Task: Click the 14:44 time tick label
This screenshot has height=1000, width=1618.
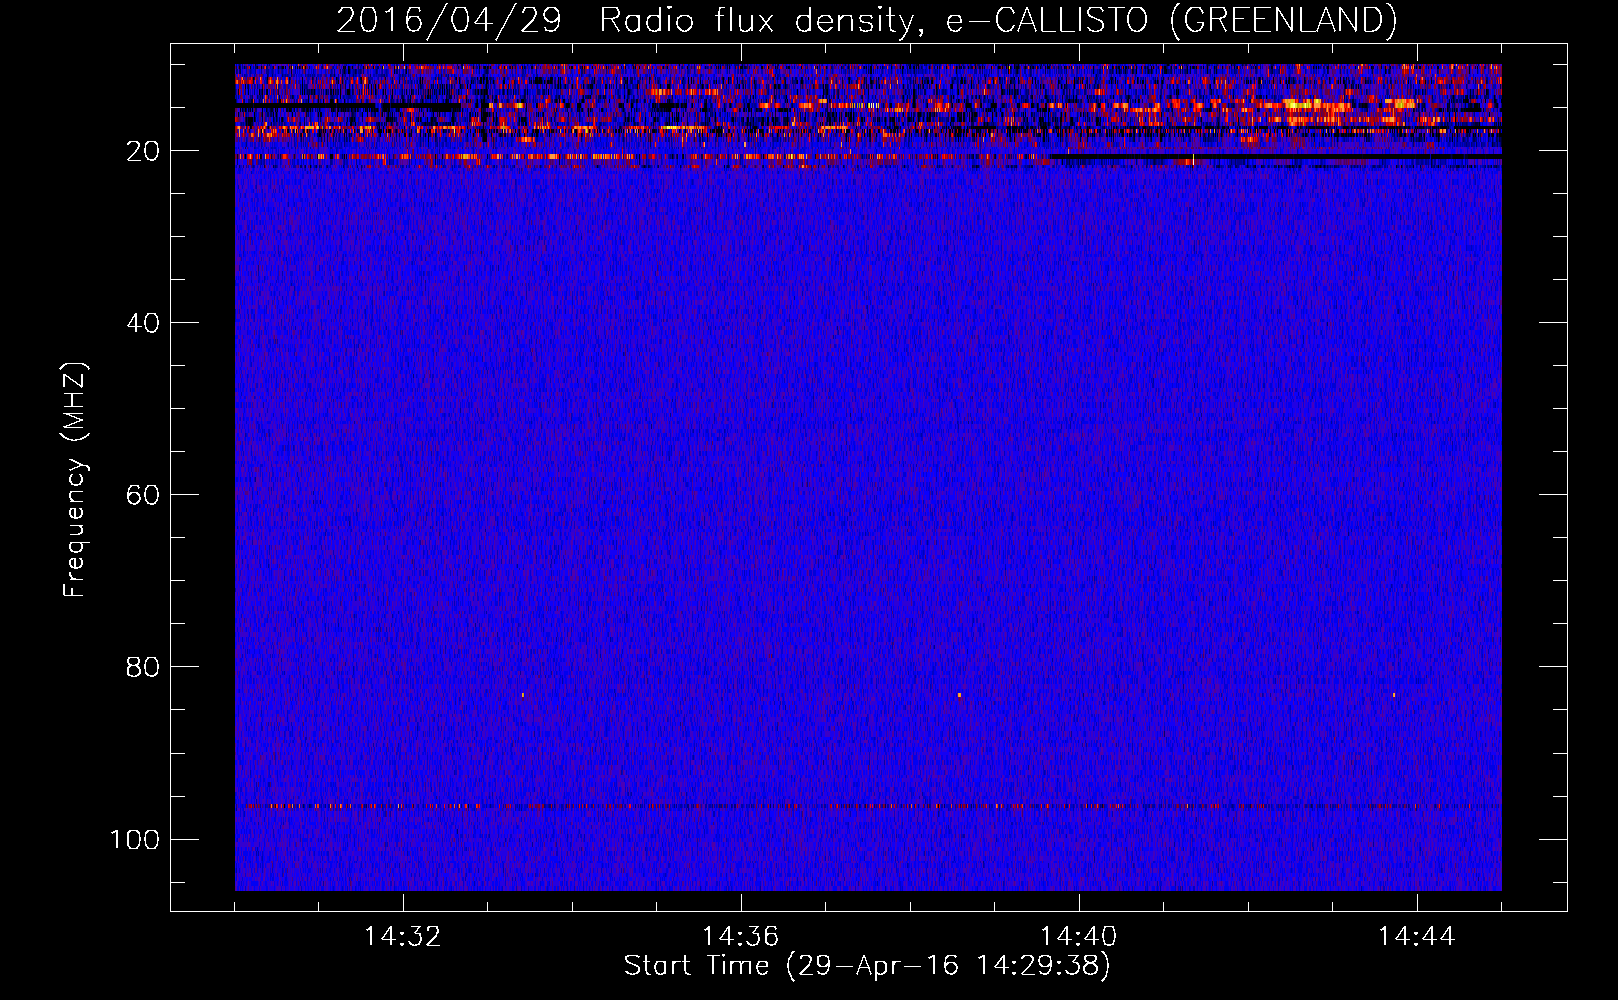Action: 1417,936
